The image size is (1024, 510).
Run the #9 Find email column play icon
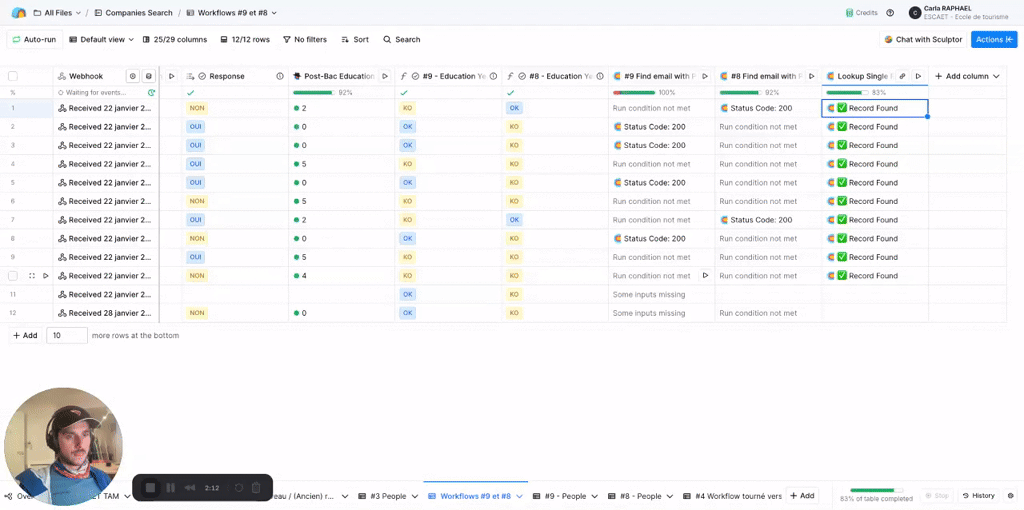point(705,76)
